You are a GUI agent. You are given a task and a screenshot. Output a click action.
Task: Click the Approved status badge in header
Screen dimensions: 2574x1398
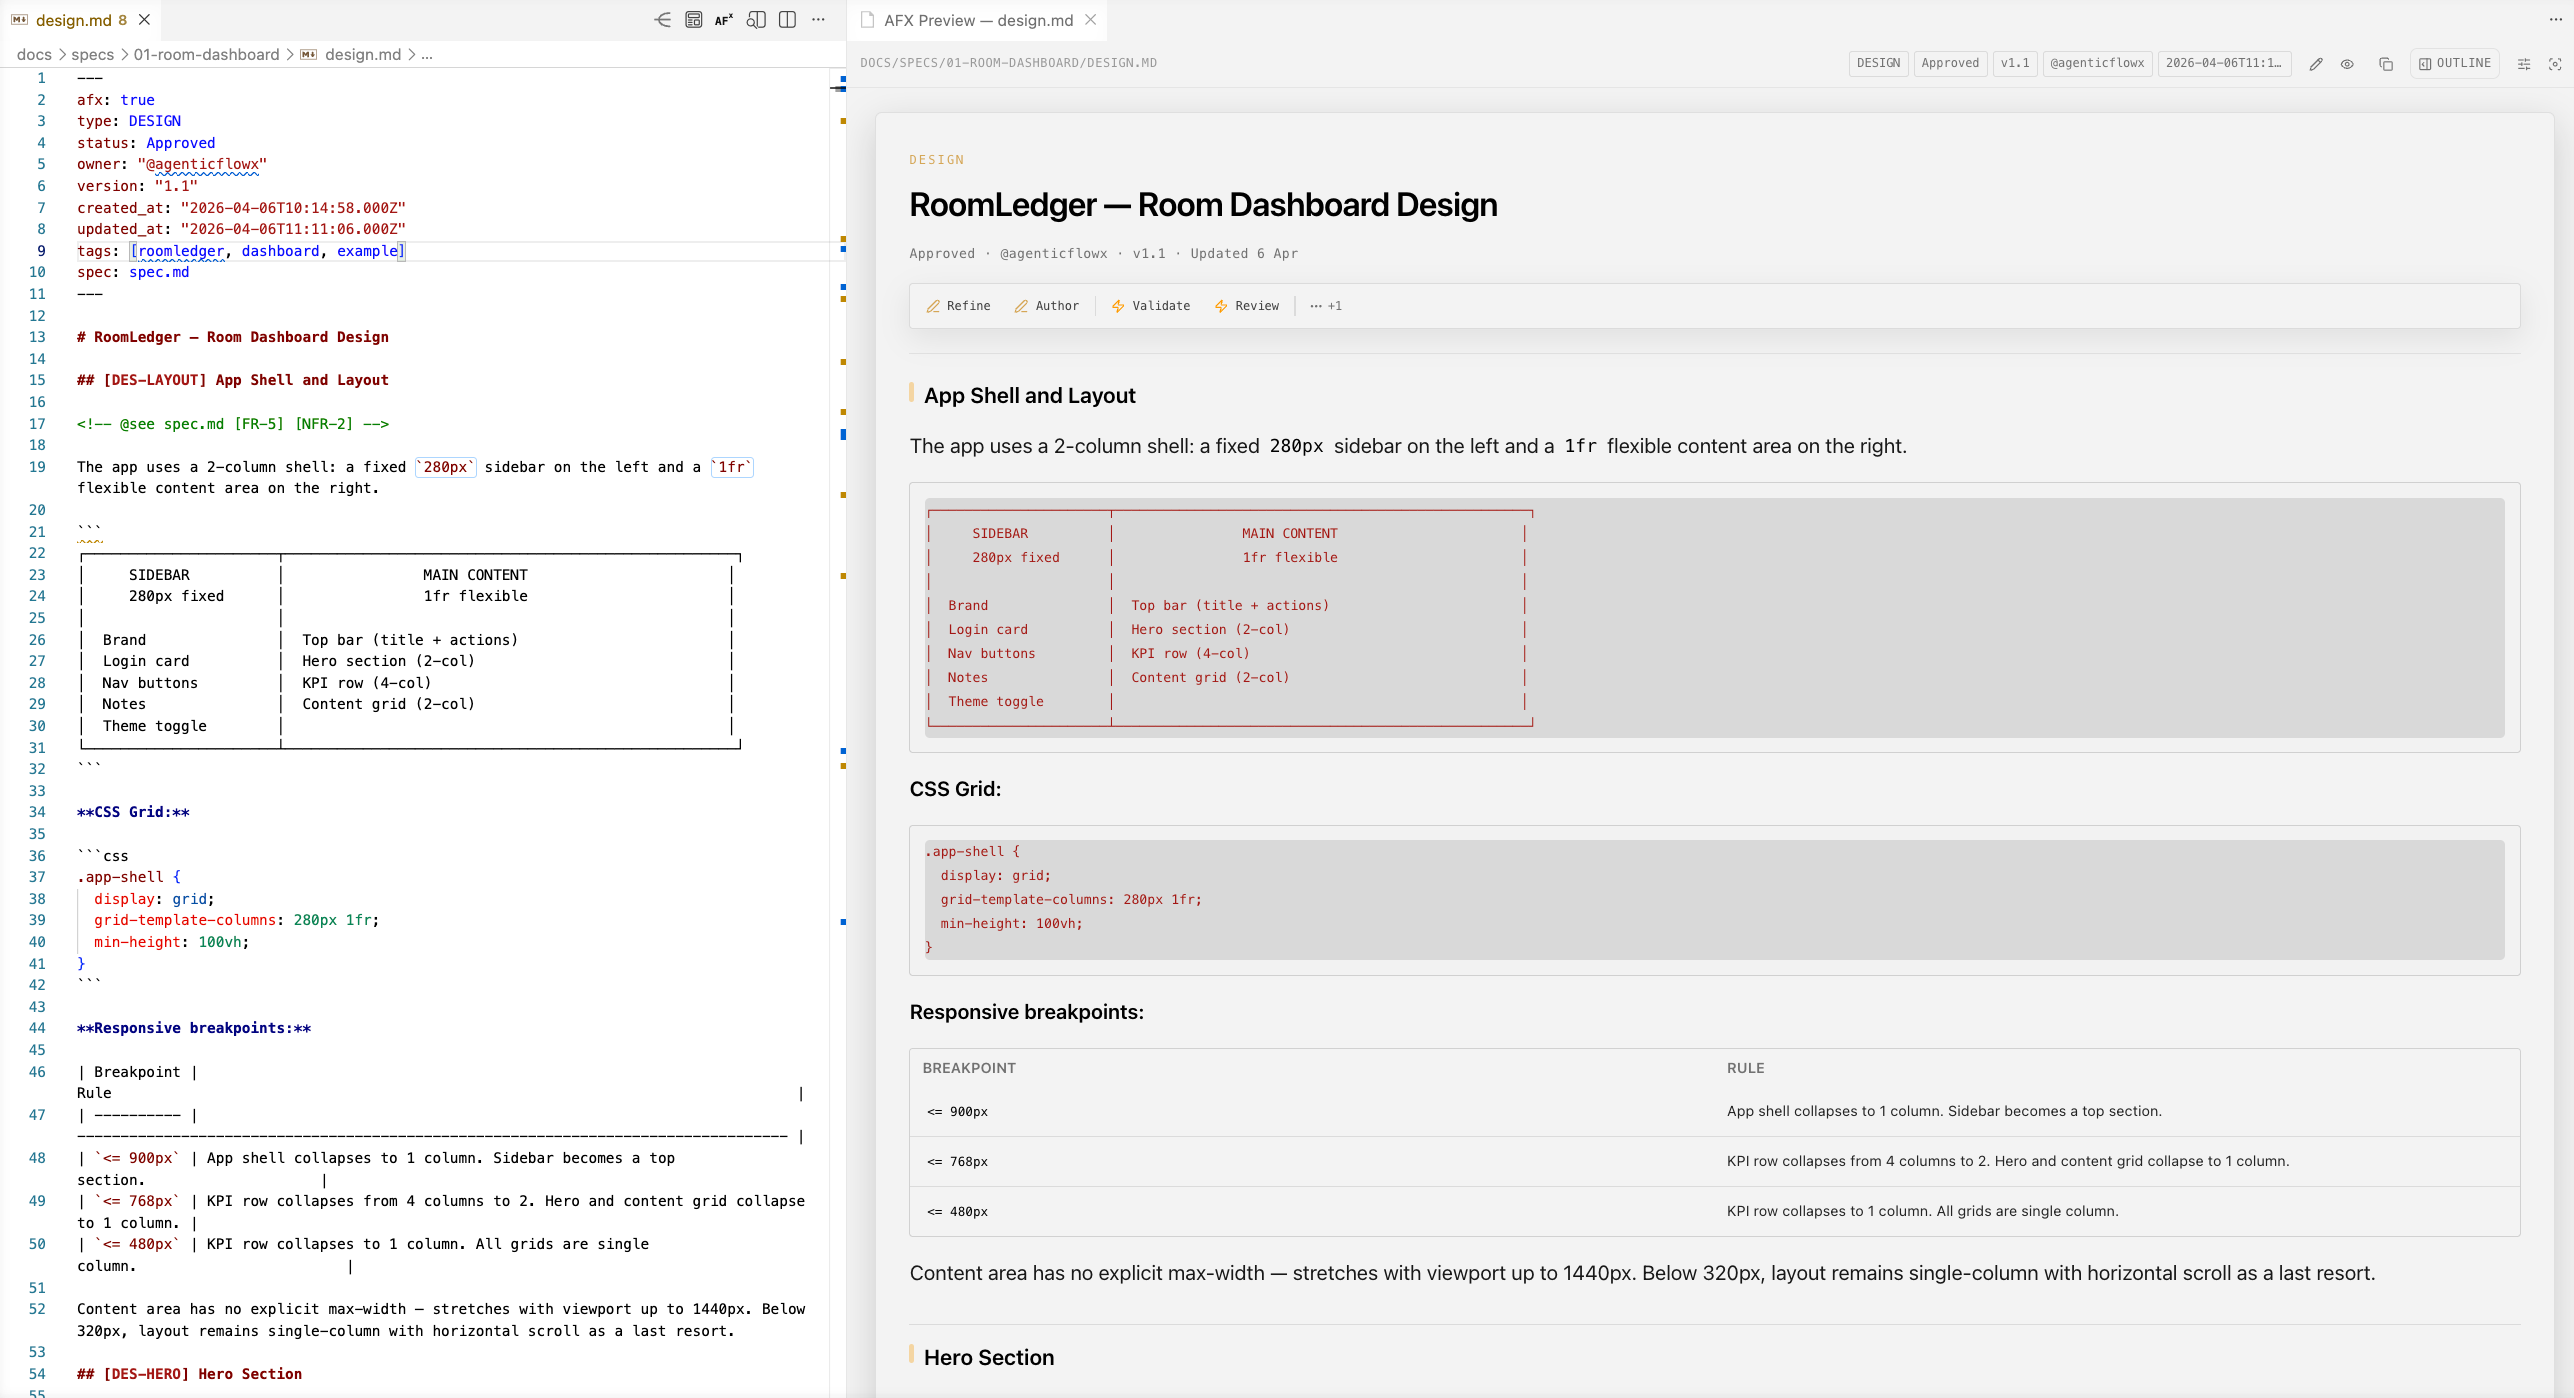pos(1950,63)
